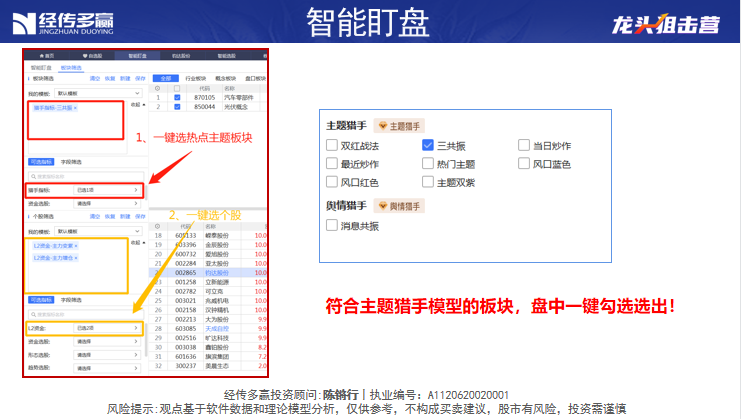Viewport: 741px width, 419px height.
Task: Check the 主题双紫 checkbox
Action: click(428, 182)
